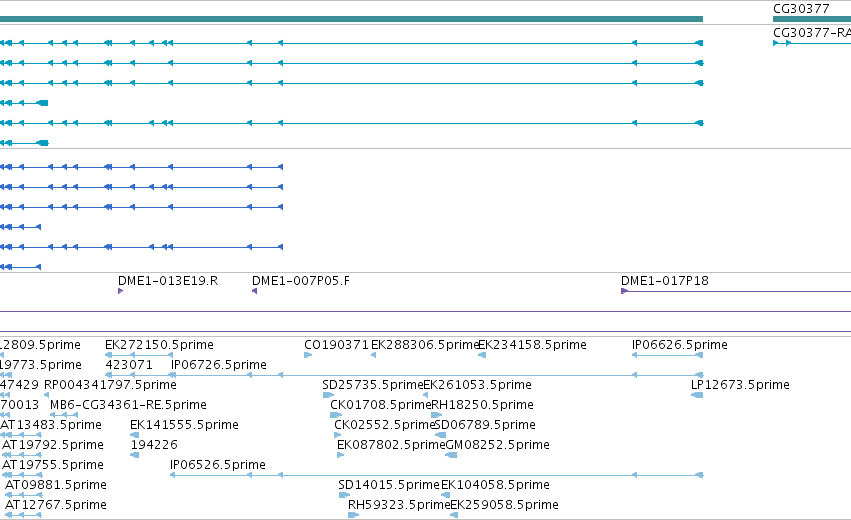
Task: Click the AT13483.5prime label
Action: point(51,424)
